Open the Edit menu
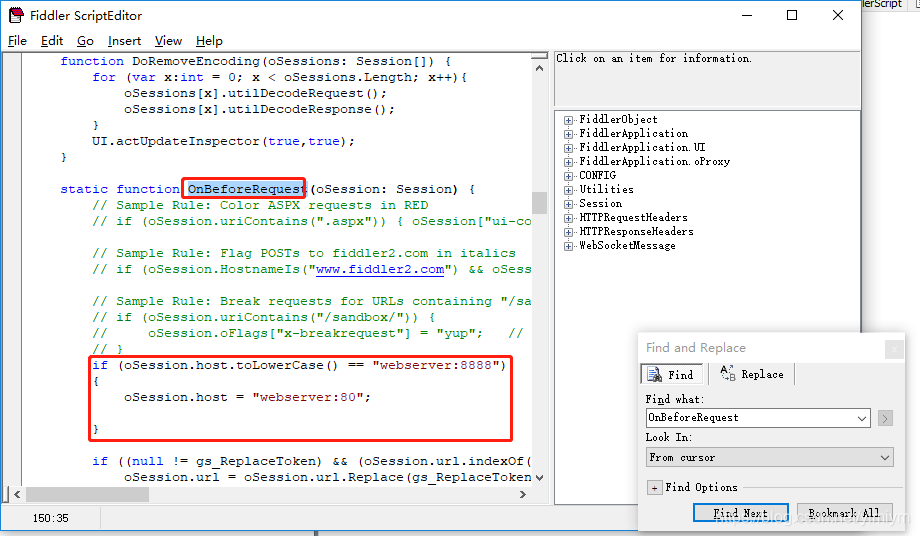Screen dimensions: 920x536 tap(52, 40)
